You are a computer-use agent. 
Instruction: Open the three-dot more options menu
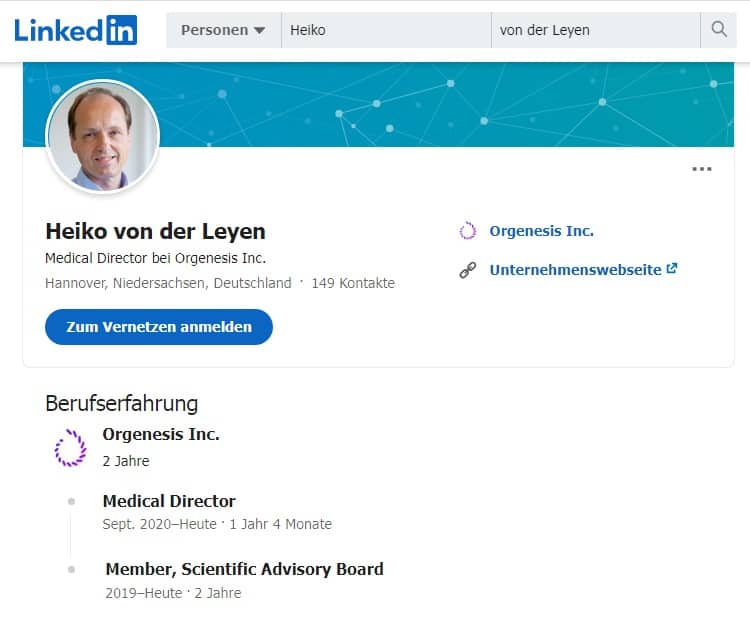pos(702,169)
